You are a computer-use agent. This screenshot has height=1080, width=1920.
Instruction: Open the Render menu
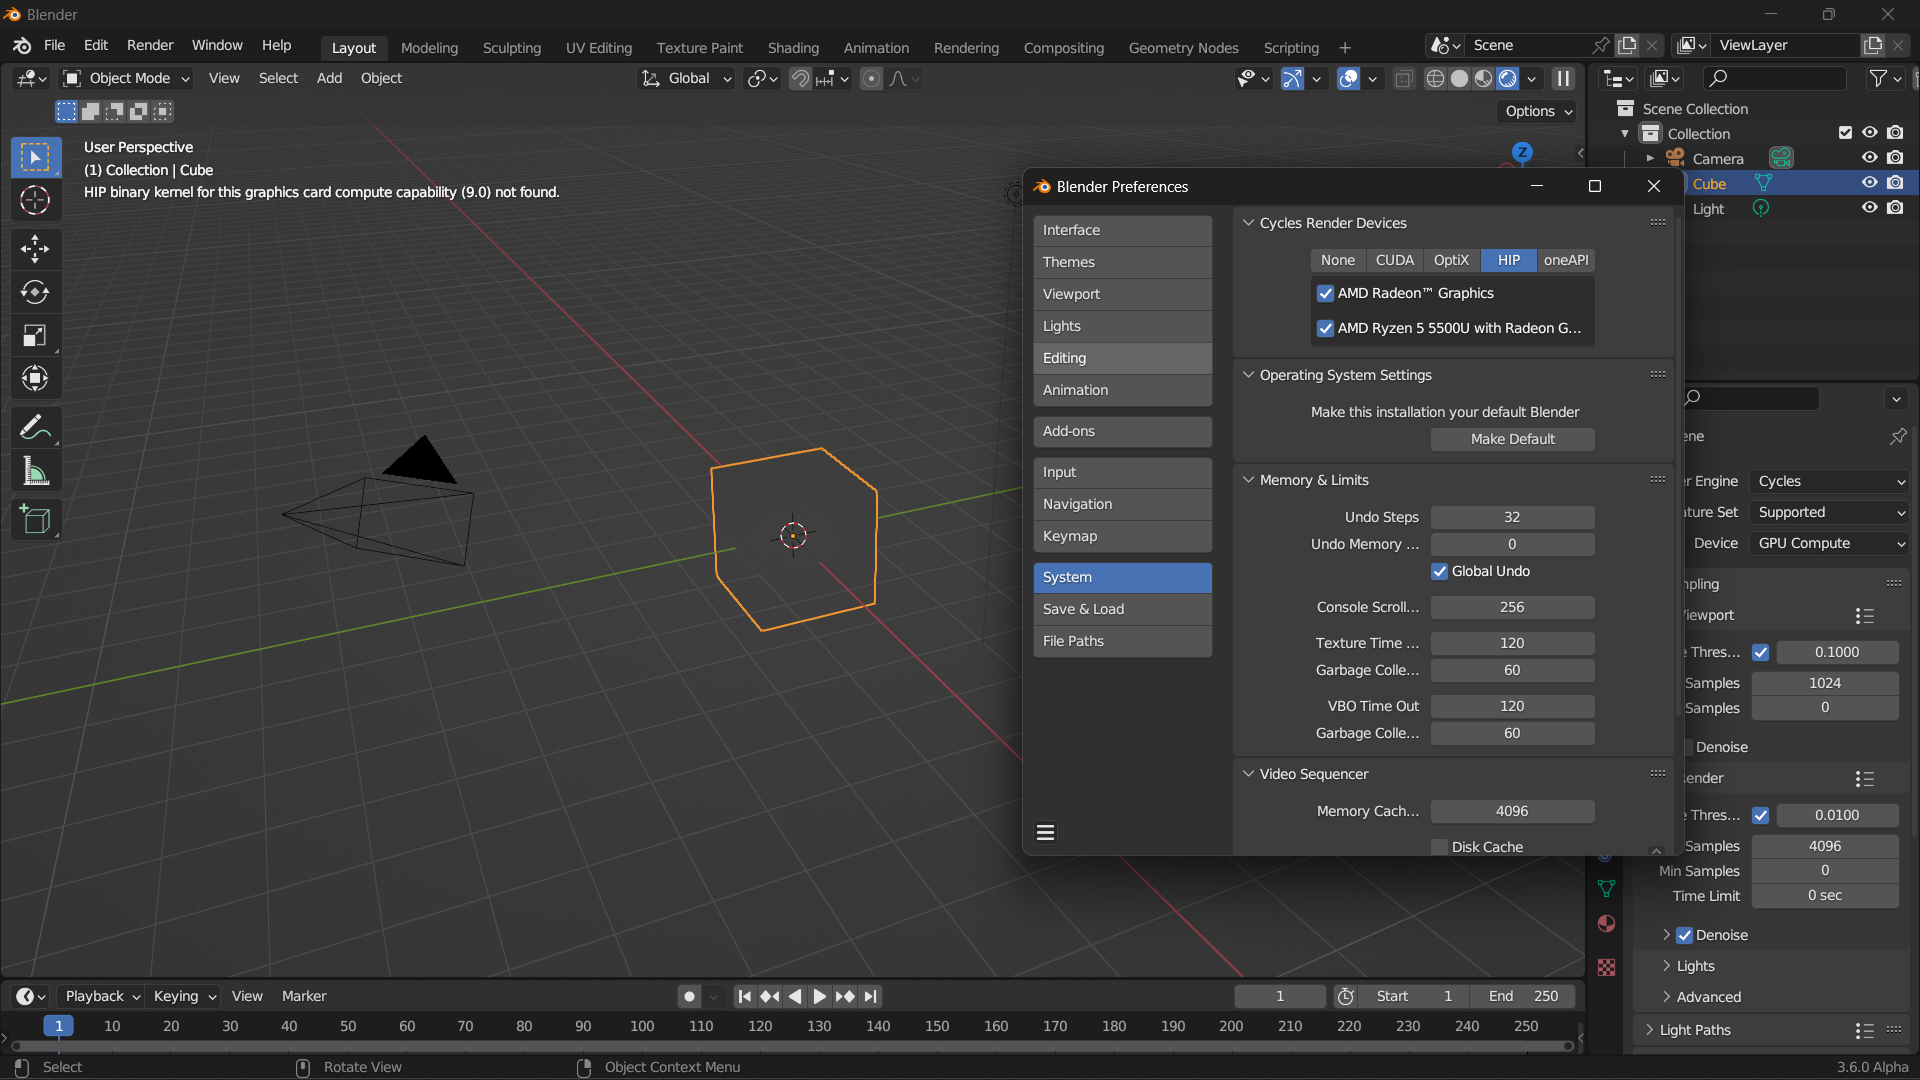click(150, 45)
